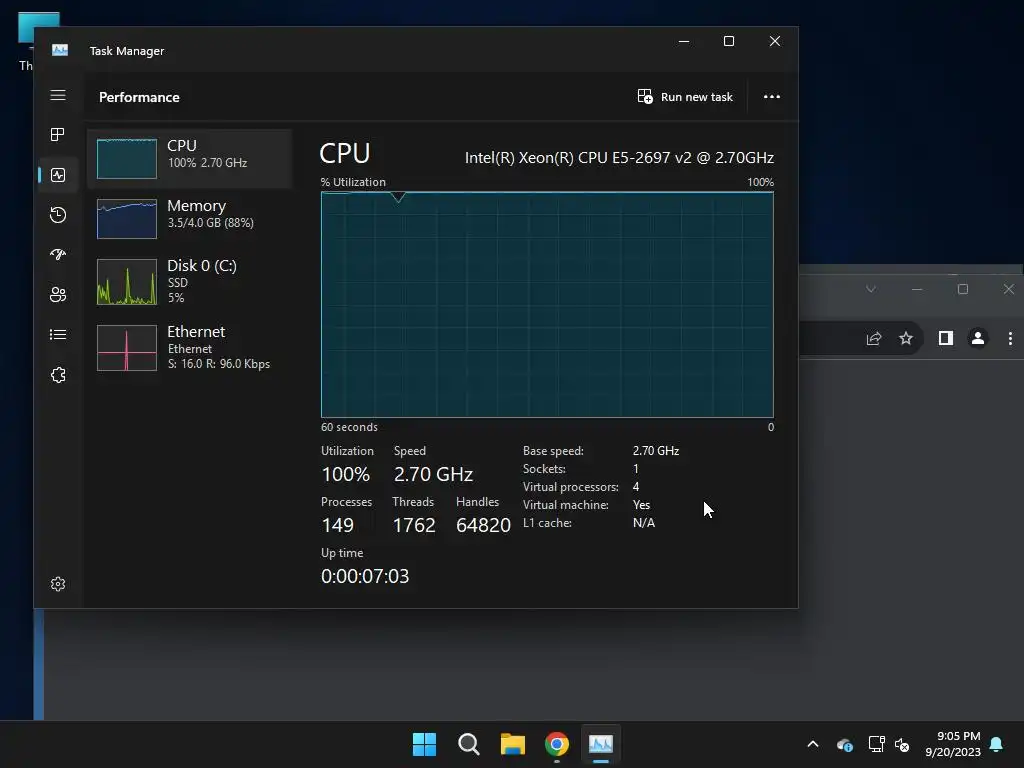Click the network tray icon

click(x=876, y=744)
